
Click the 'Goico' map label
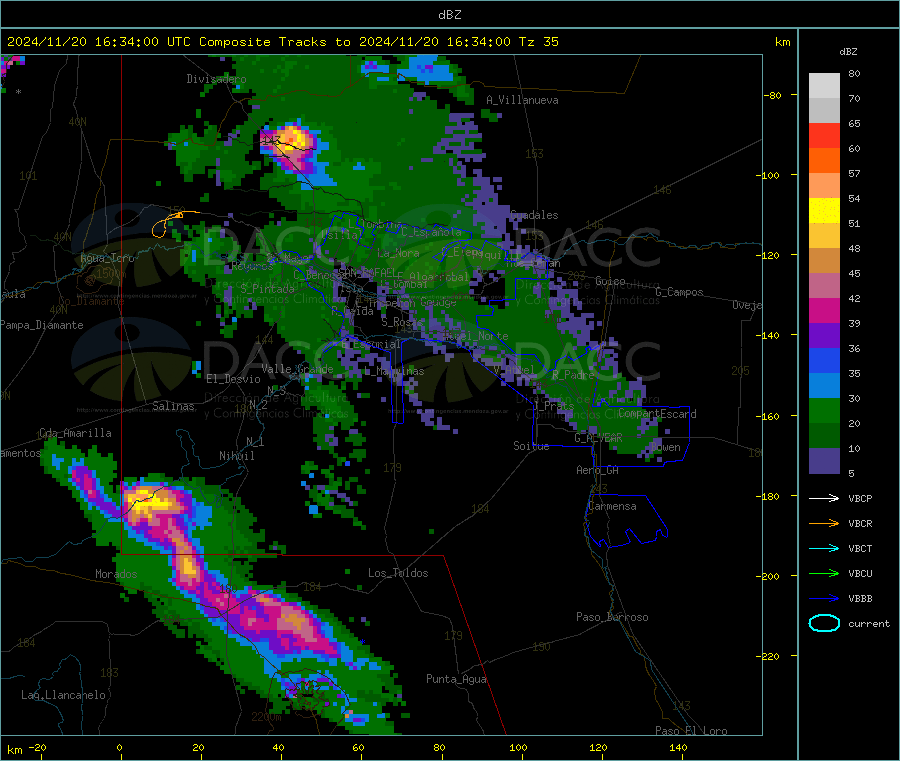pos(610,281)
